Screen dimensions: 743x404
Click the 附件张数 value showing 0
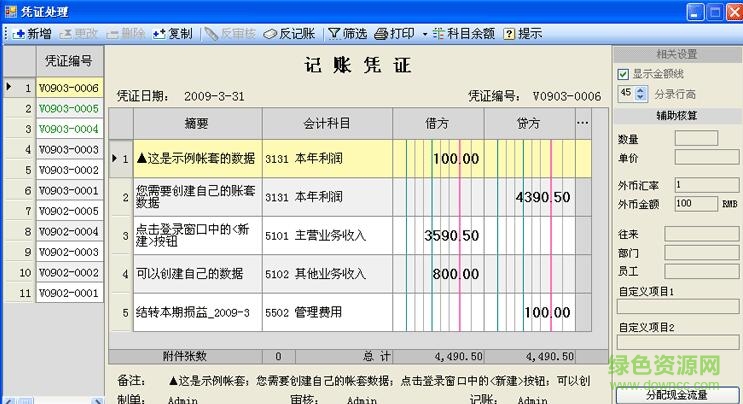[279, 356]
